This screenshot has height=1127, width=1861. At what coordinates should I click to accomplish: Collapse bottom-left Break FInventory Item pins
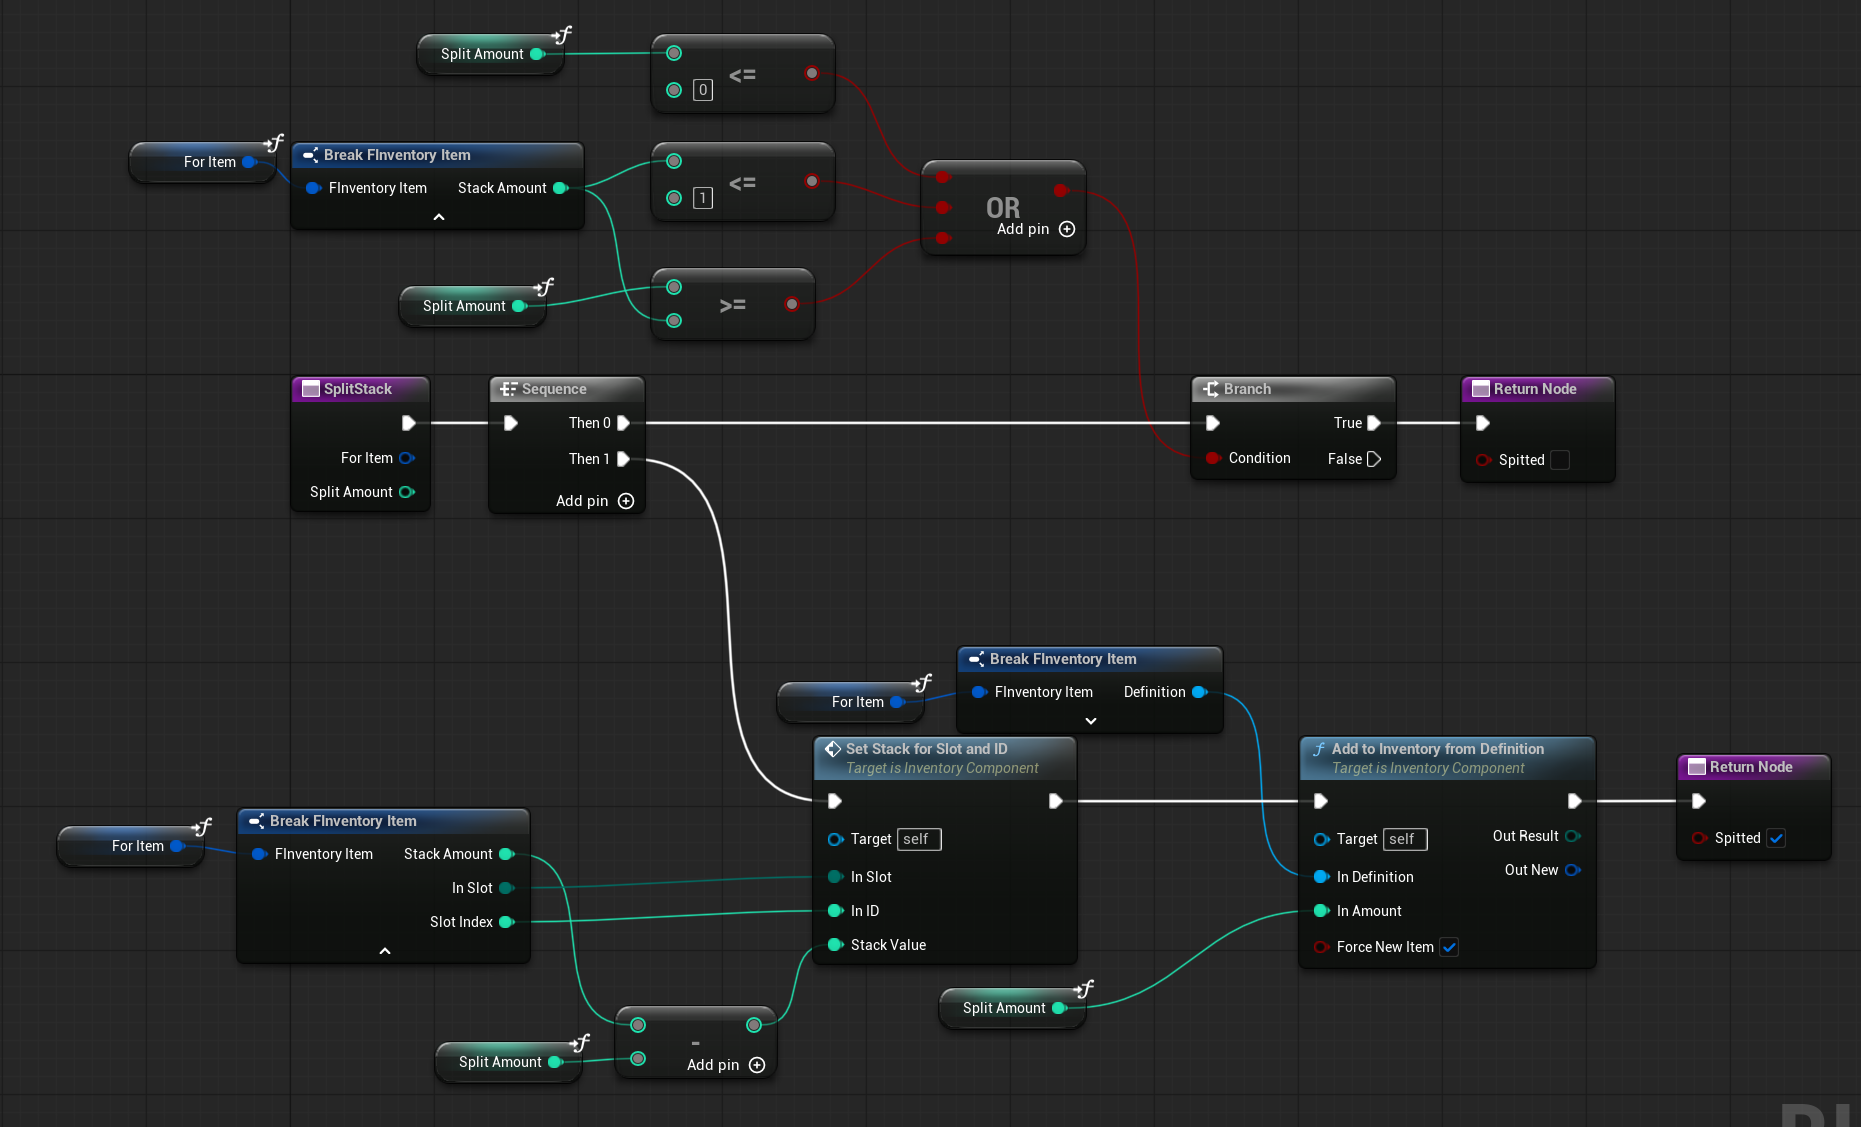pos(384,951)
